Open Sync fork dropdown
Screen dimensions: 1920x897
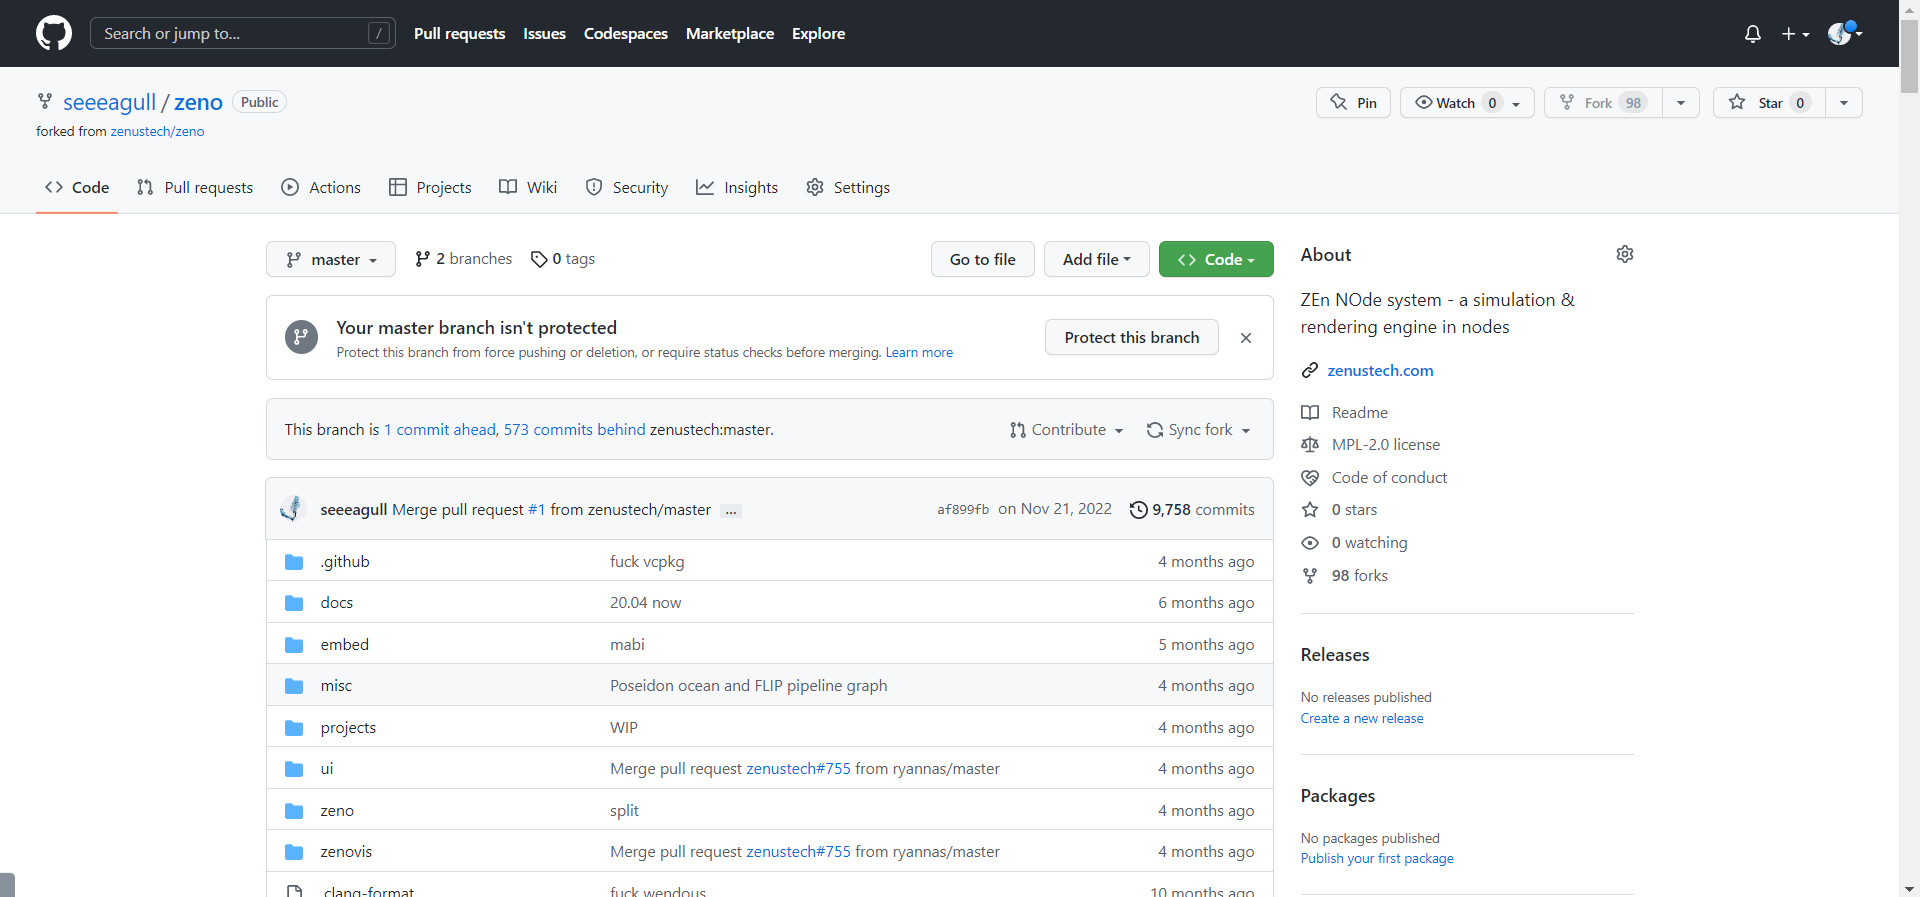pos(1199,429)
